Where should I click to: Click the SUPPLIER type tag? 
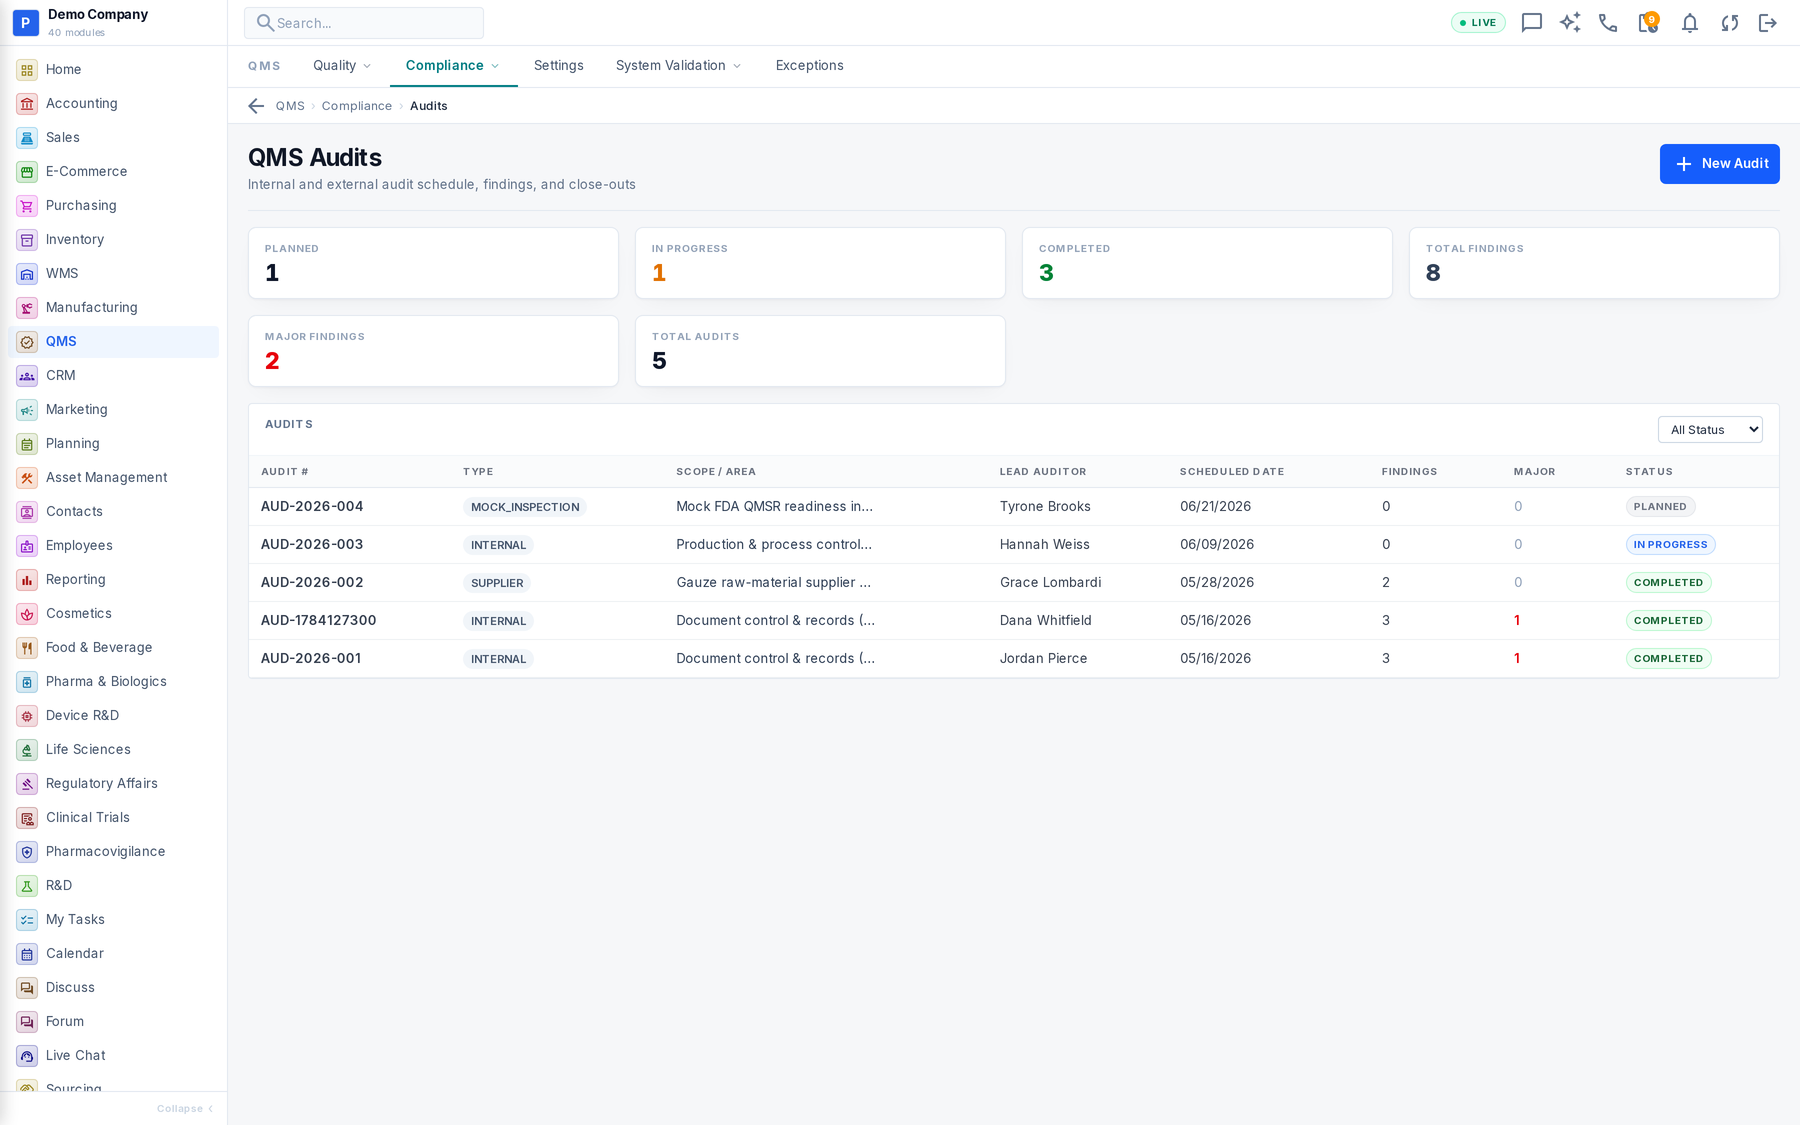coord(497,583)
